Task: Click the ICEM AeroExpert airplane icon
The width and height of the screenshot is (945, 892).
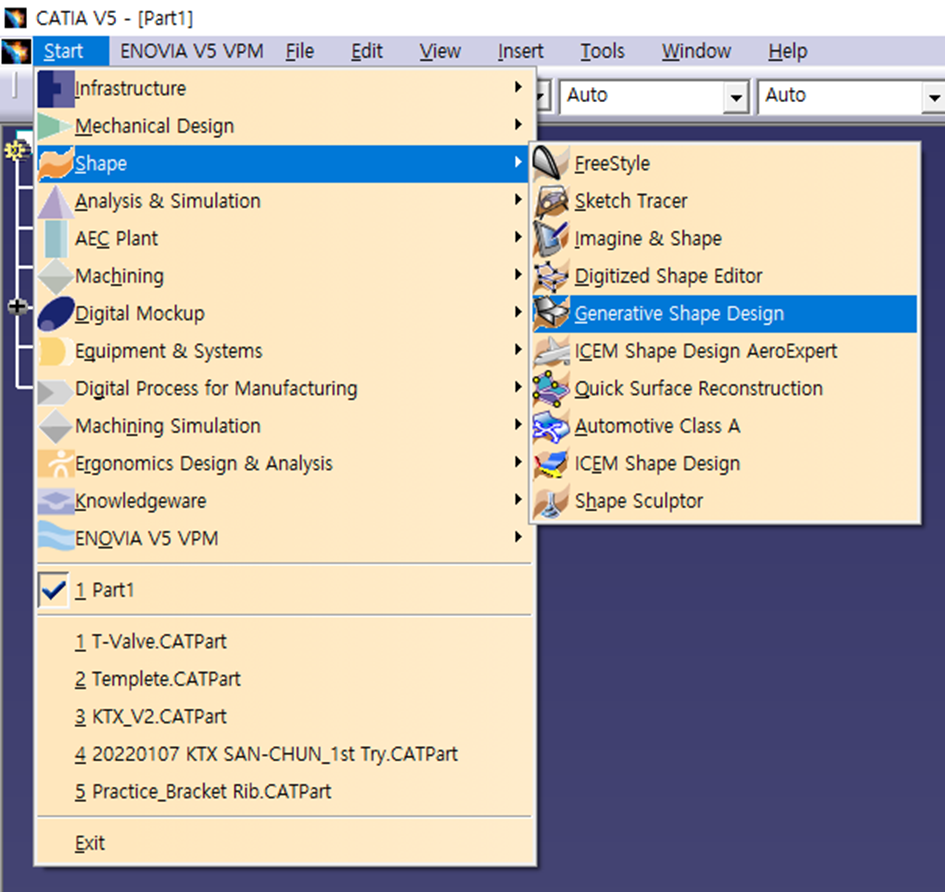Action: point(551,351)
